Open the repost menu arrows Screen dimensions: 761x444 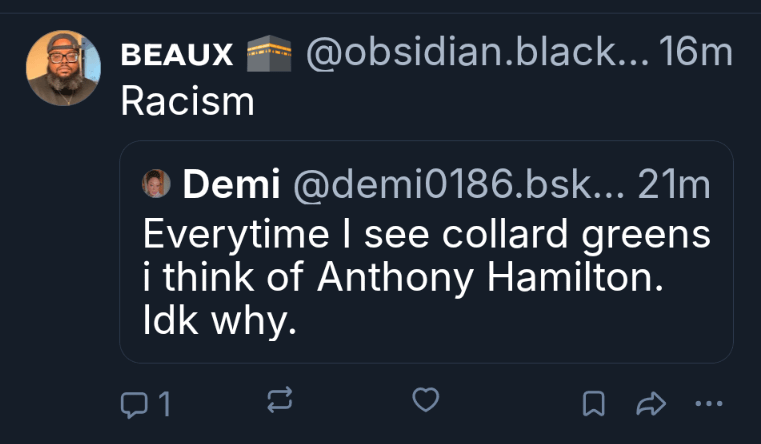279,402
